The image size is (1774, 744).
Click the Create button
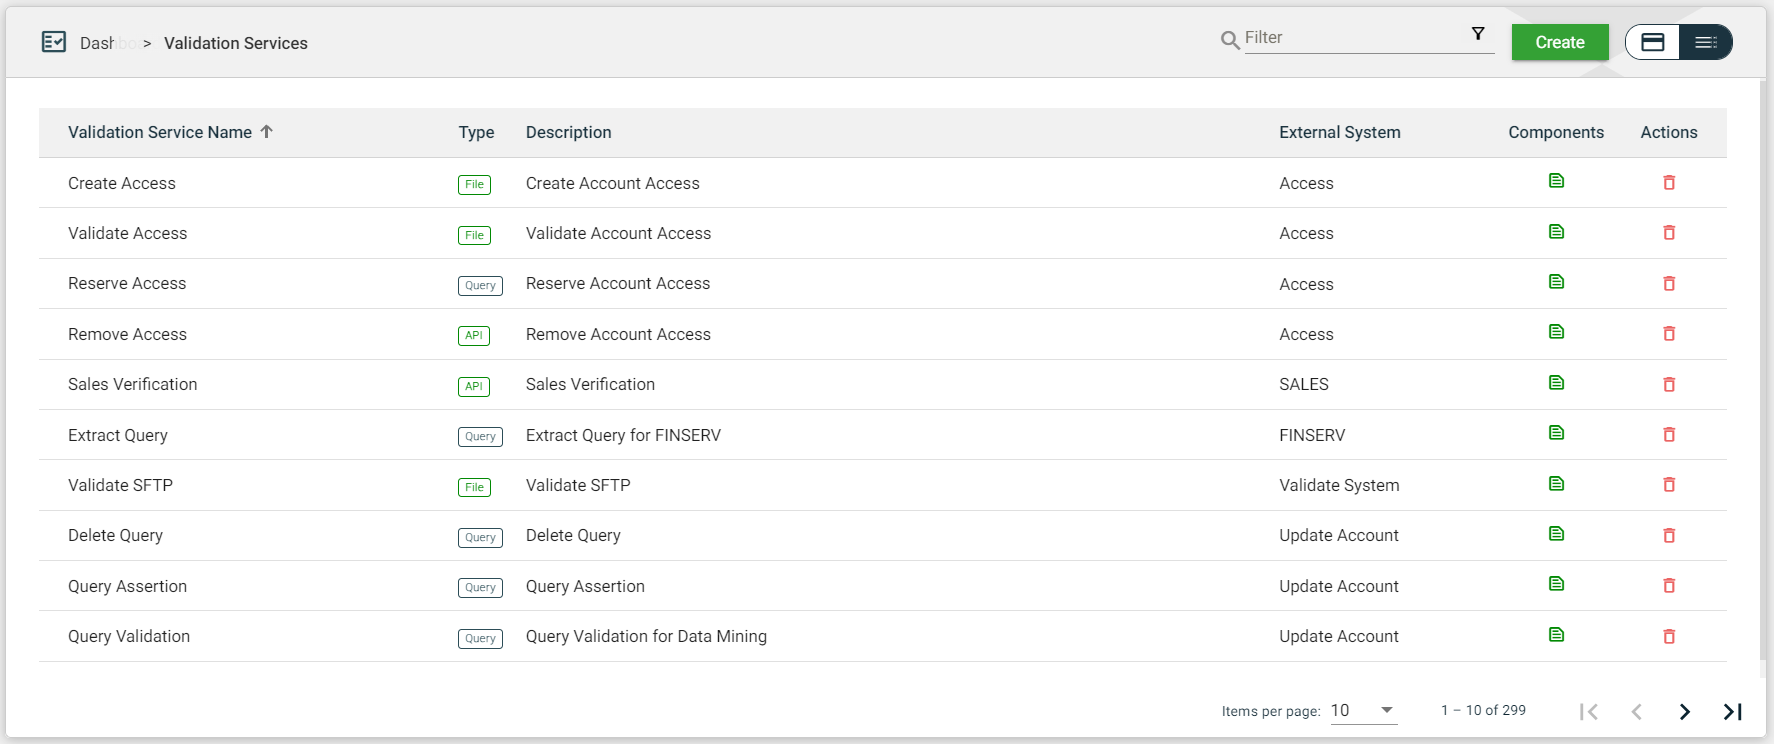pos(1559,42)
